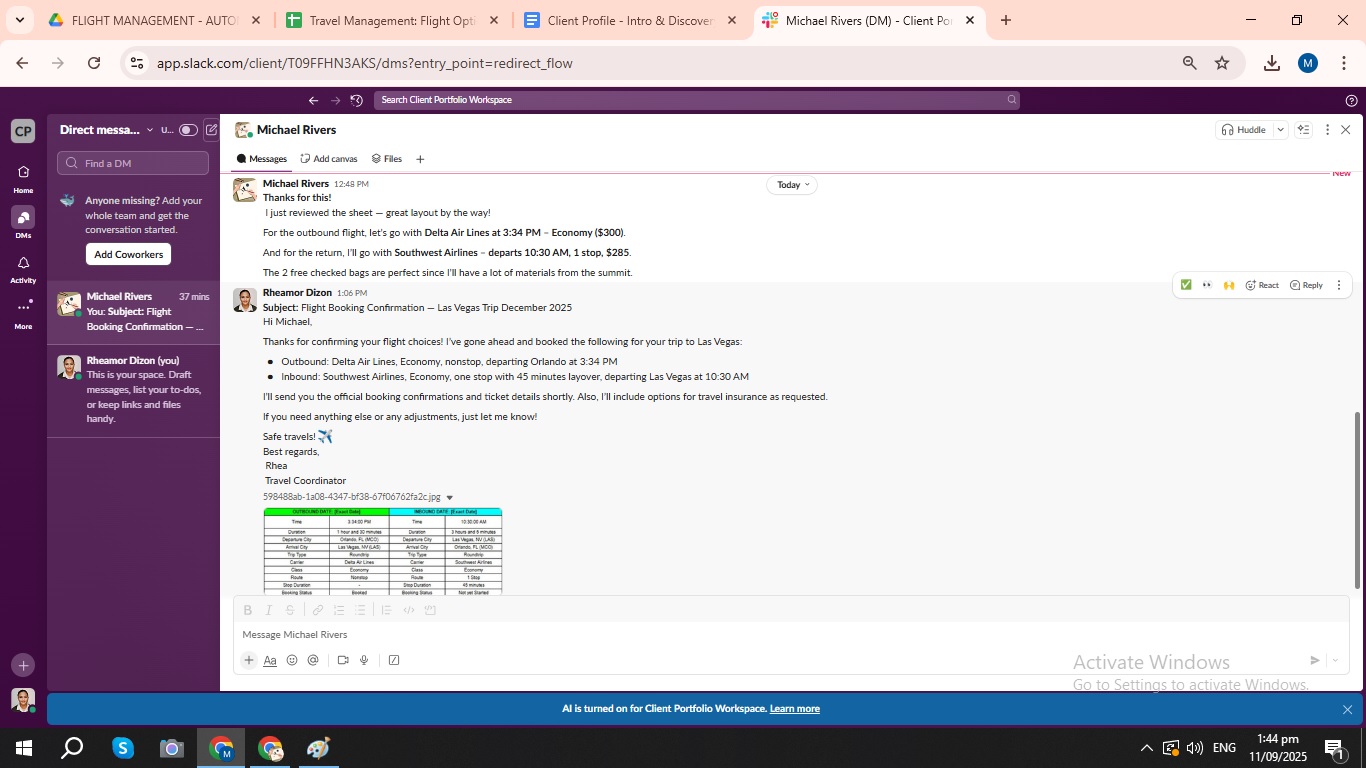The width and height of the screenshot is (1366, 768).
Task: Click the CP workspace switcher icon
Action: [x=23, y=131]
